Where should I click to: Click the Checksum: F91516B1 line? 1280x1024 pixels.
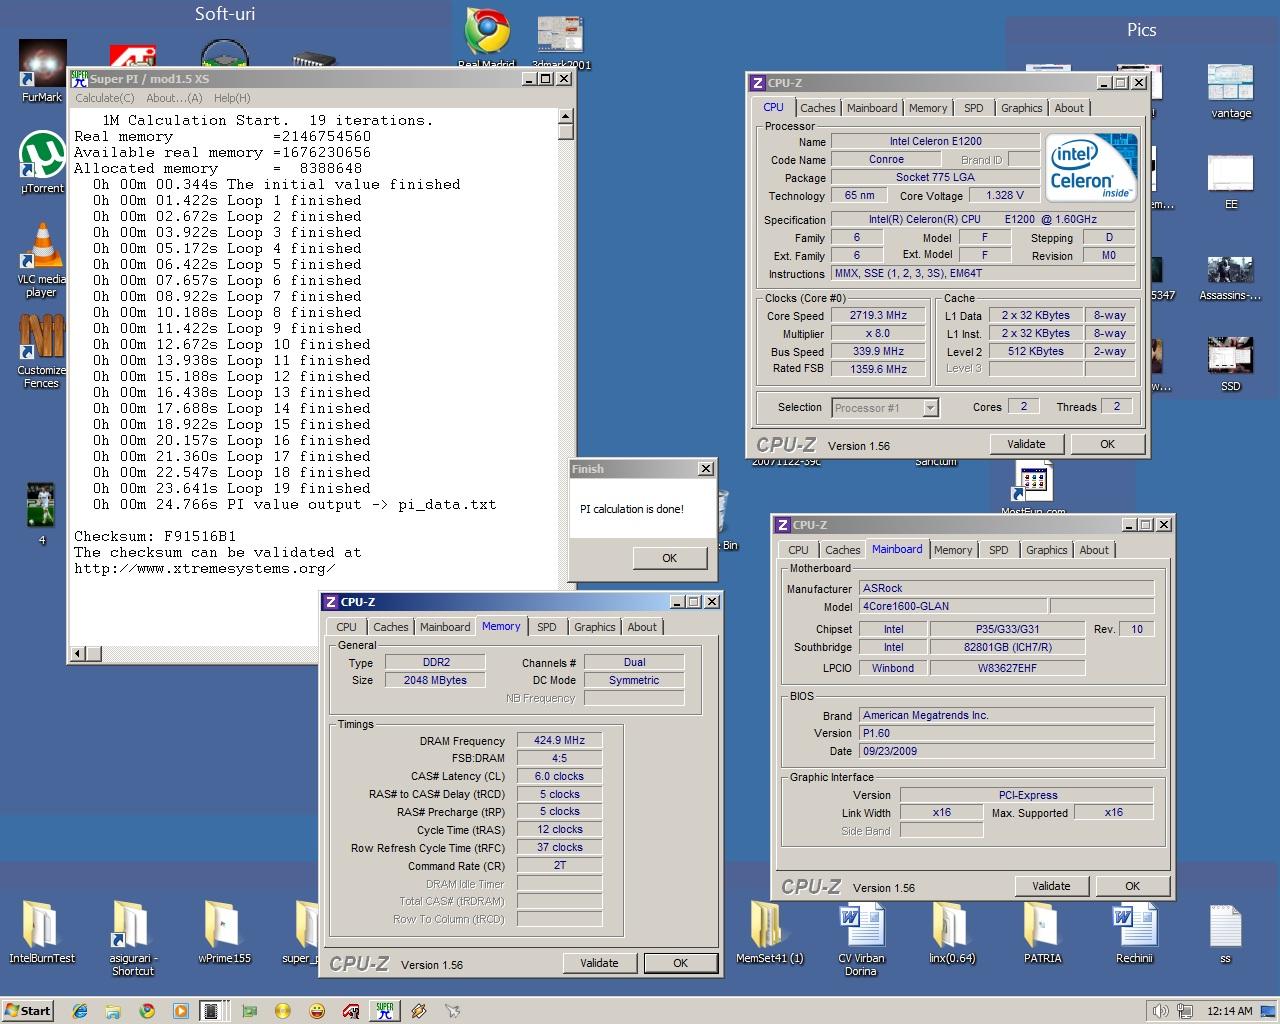[x=155, y=537]
